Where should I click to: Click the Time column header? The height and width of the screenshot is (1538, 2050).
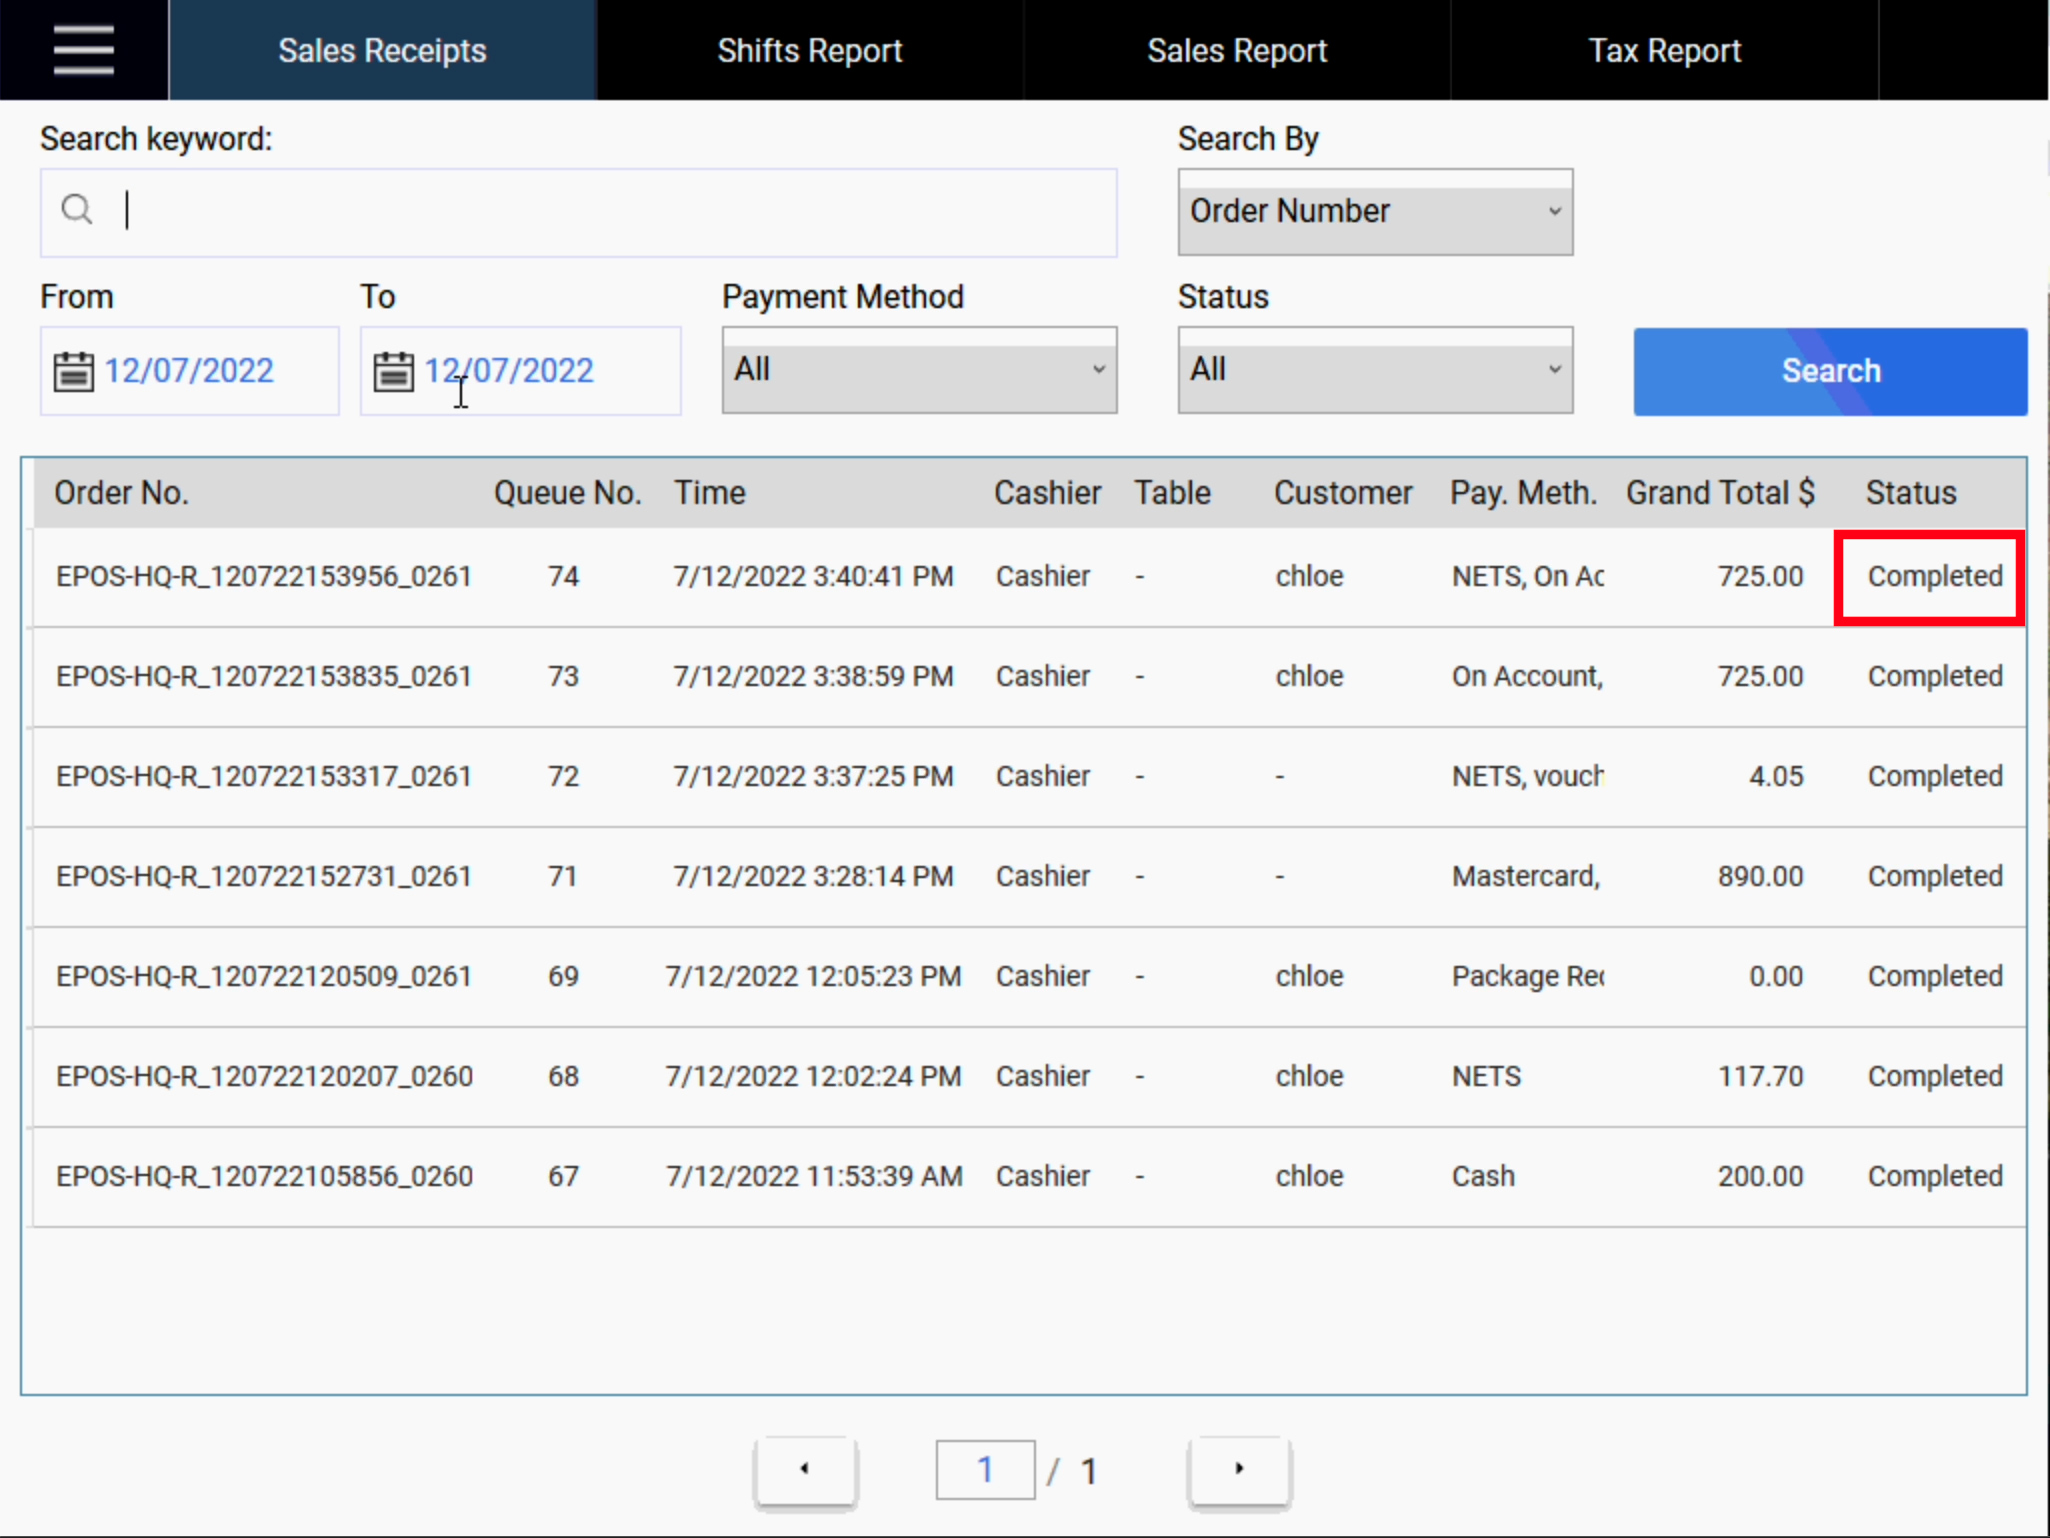pos(709,493)
